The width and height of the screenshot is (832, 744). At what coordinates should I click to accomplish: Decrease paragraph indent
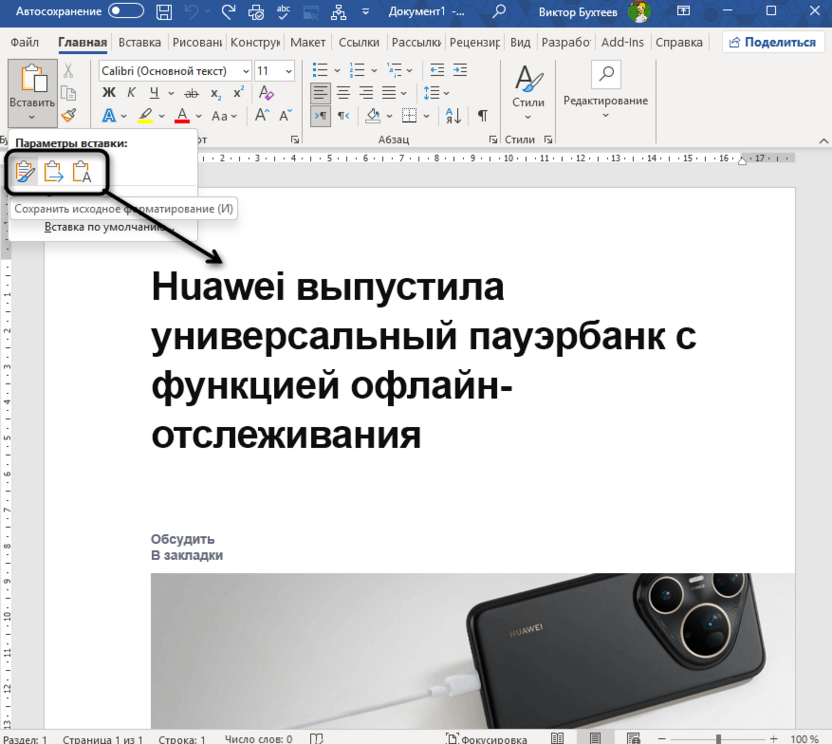[437, 70]
